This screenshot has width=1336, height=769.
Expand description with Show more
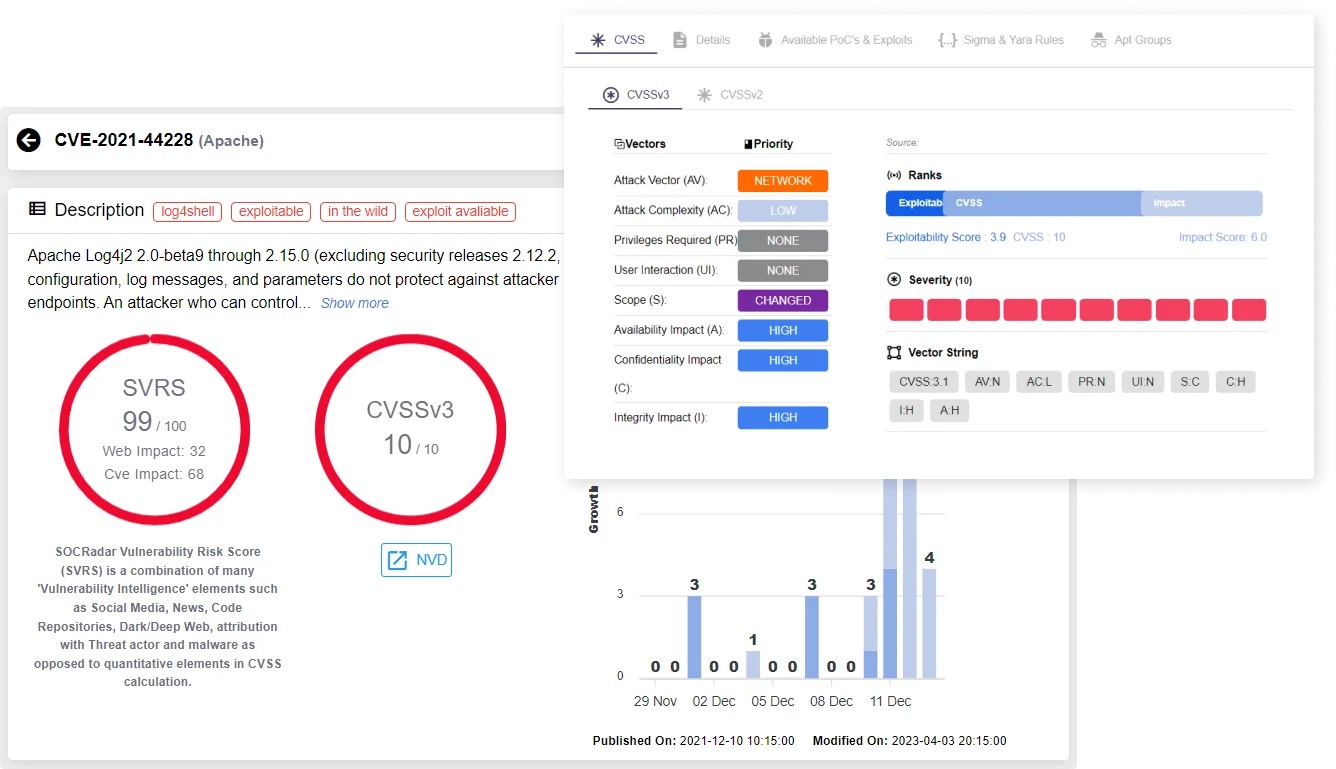[355, 303]
